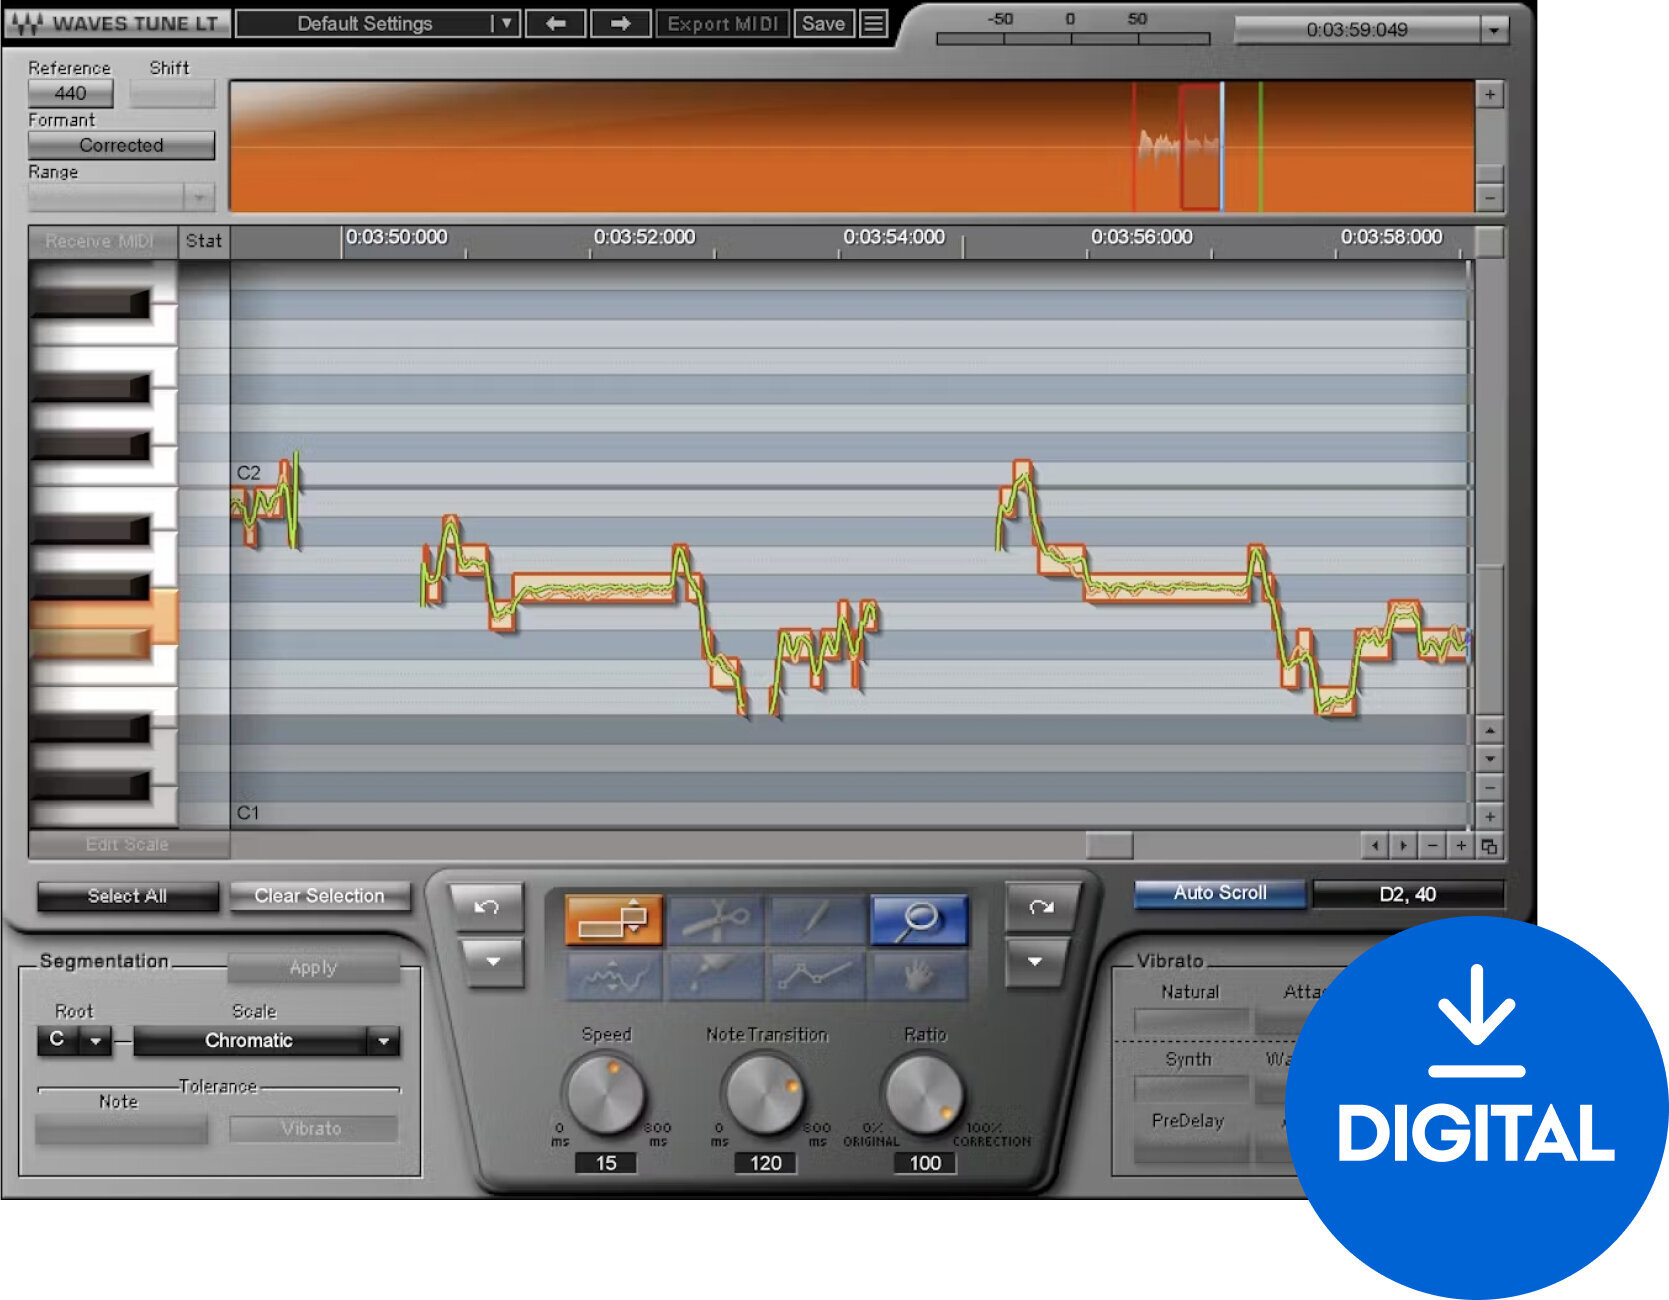The width and height of the screenshot is (1669, 1300).
Task: Toggle Vibrato tolerance in Segmentation
Action: [x=313, y=1128]
